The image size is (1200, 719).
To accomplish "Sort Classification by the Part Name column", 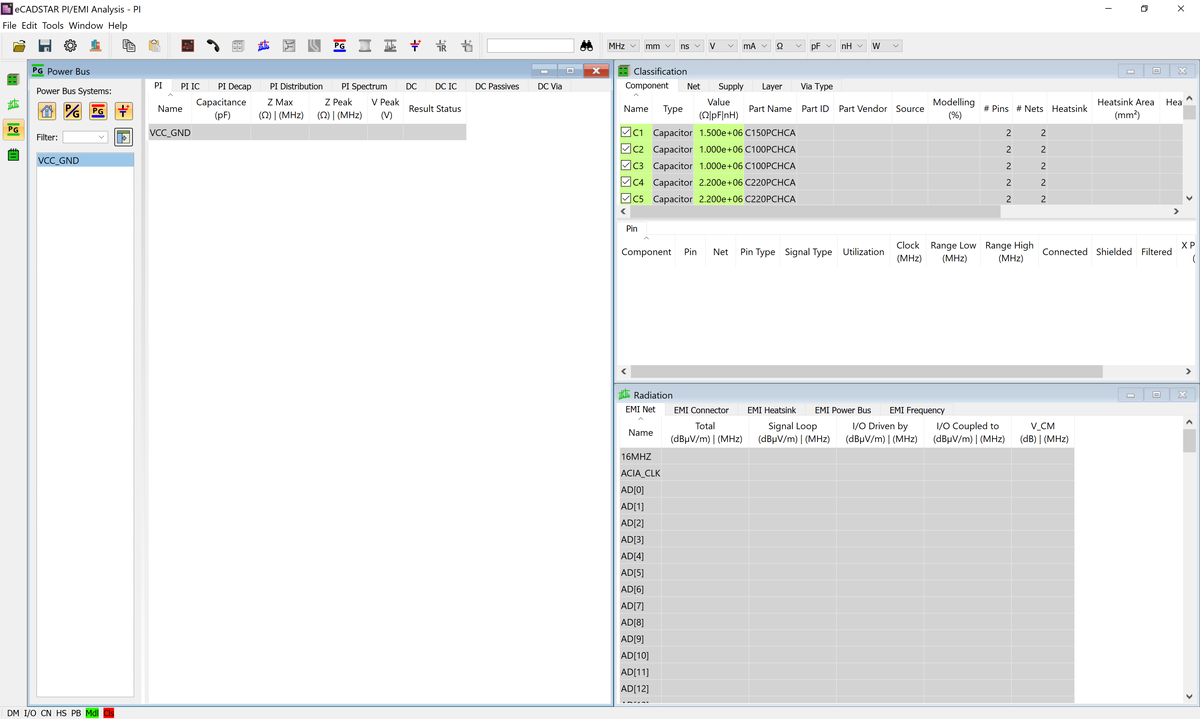I will (770, 108).
